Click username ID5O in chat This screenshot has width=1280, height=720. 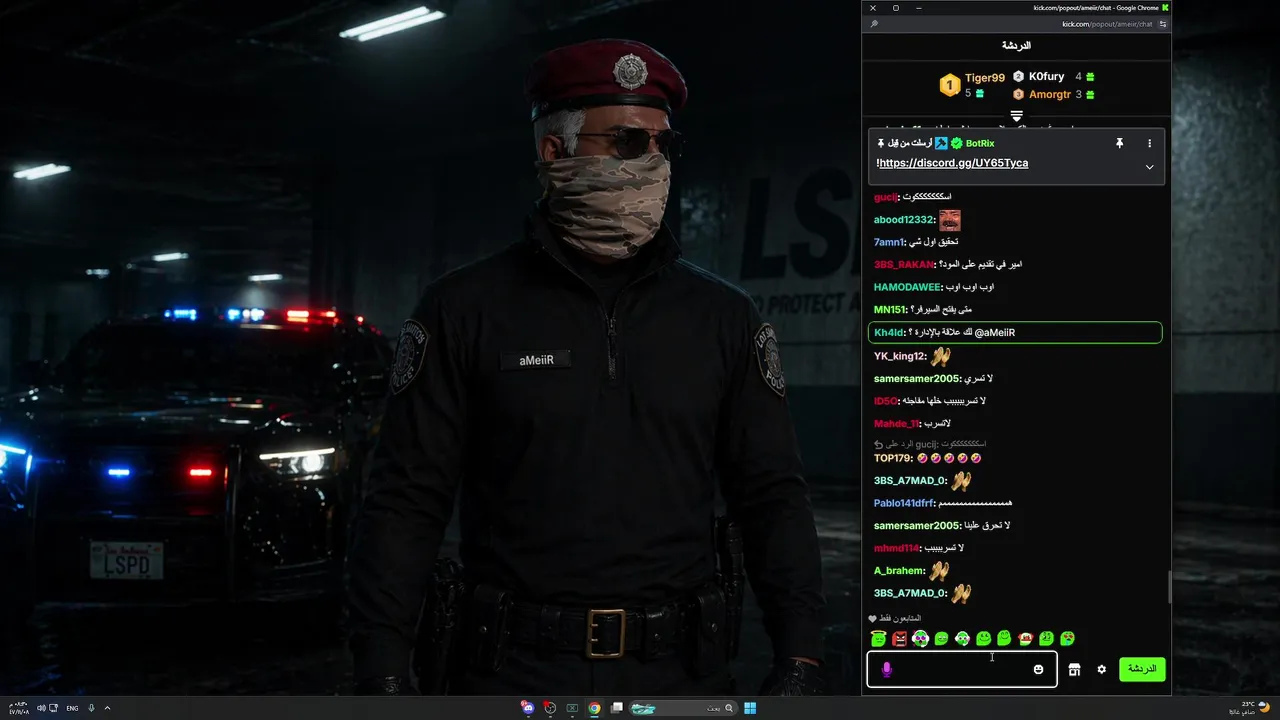886,401
